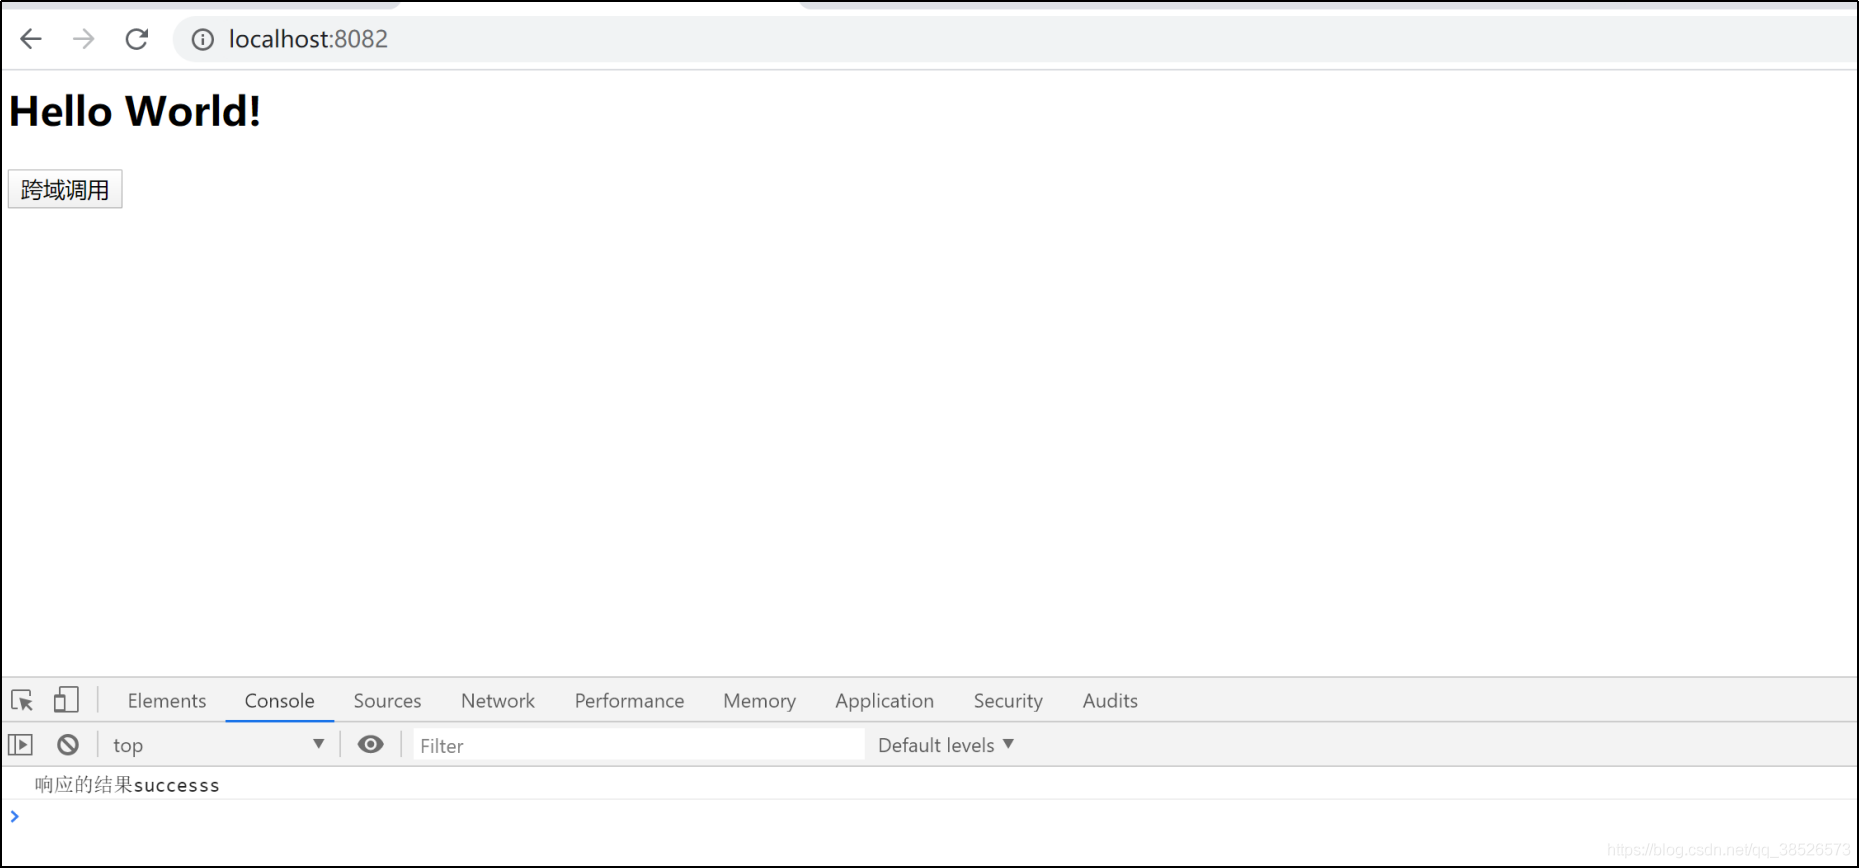Switch to the Audits tab
This screenshot has width=1860, height=868.
pos(1110,701)
